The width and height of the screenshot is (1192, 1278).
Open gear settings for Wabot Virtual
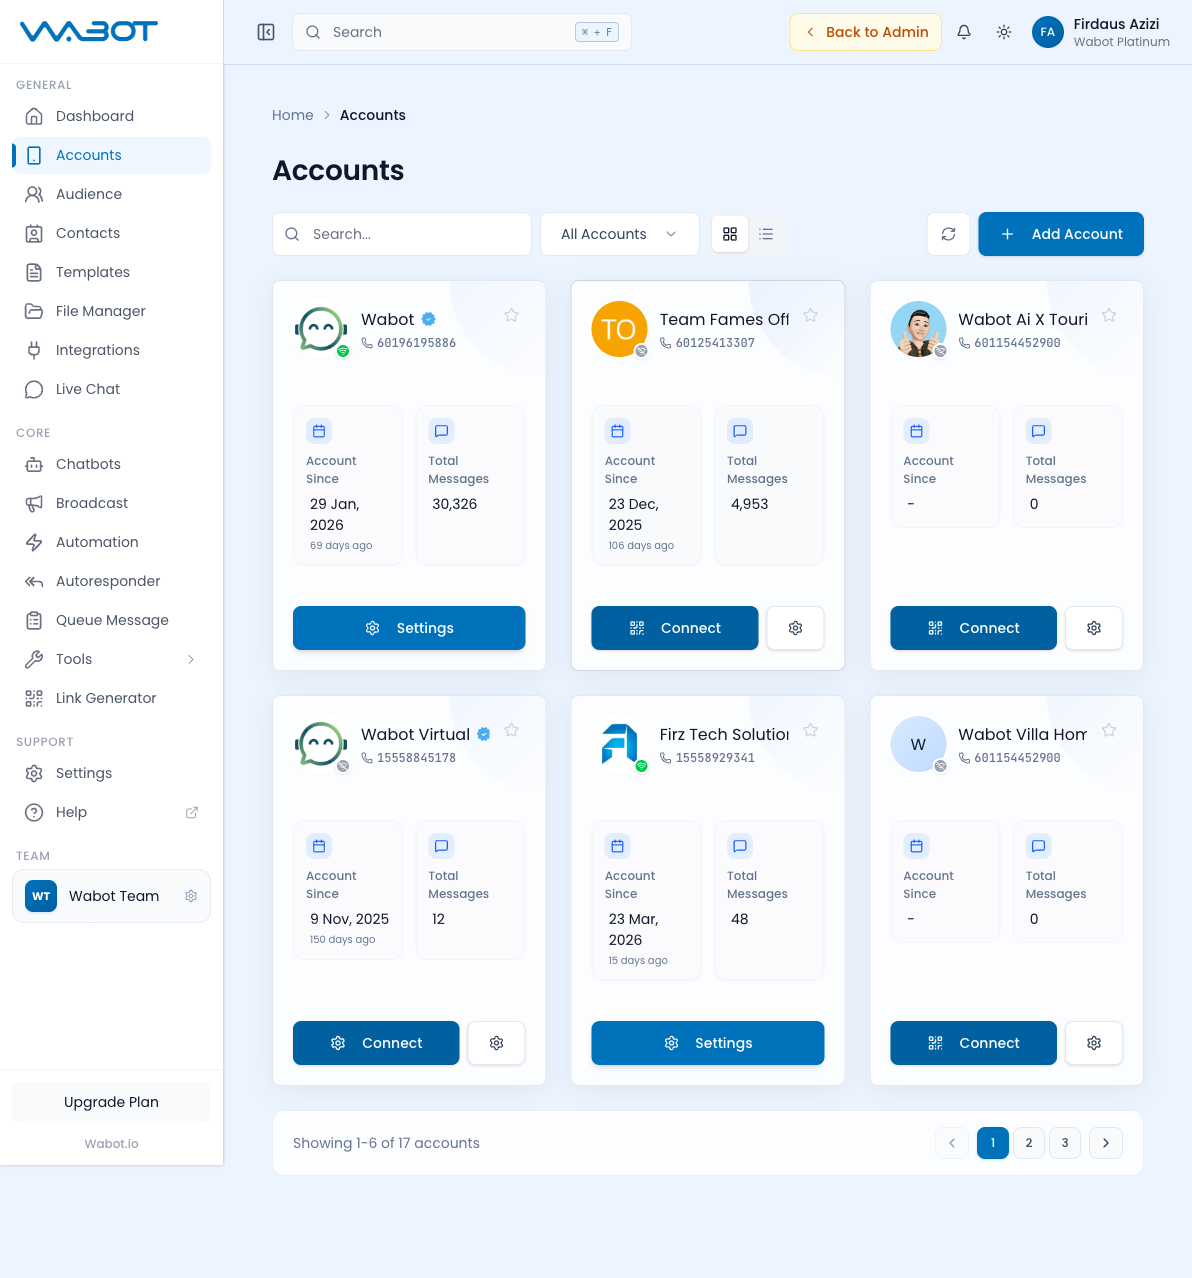point(497,1043)
